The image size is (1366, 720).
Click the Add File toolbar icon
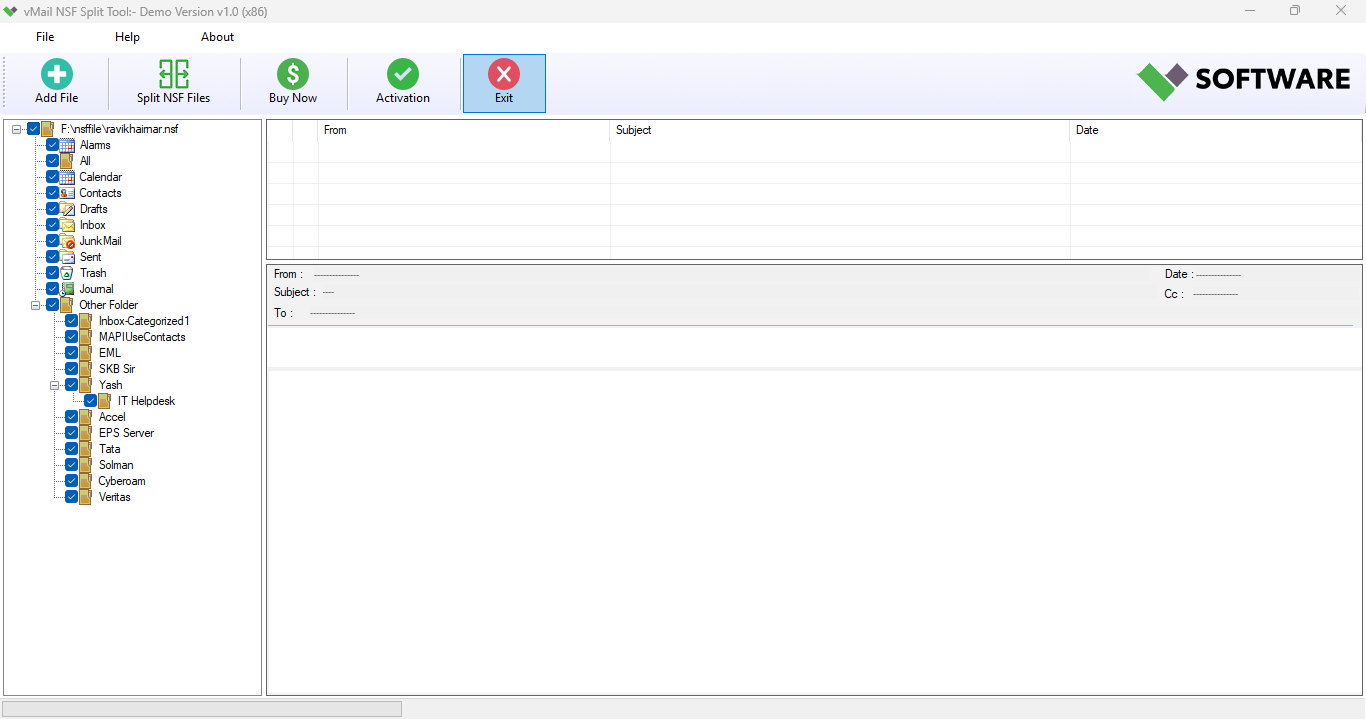coord(57,74)
